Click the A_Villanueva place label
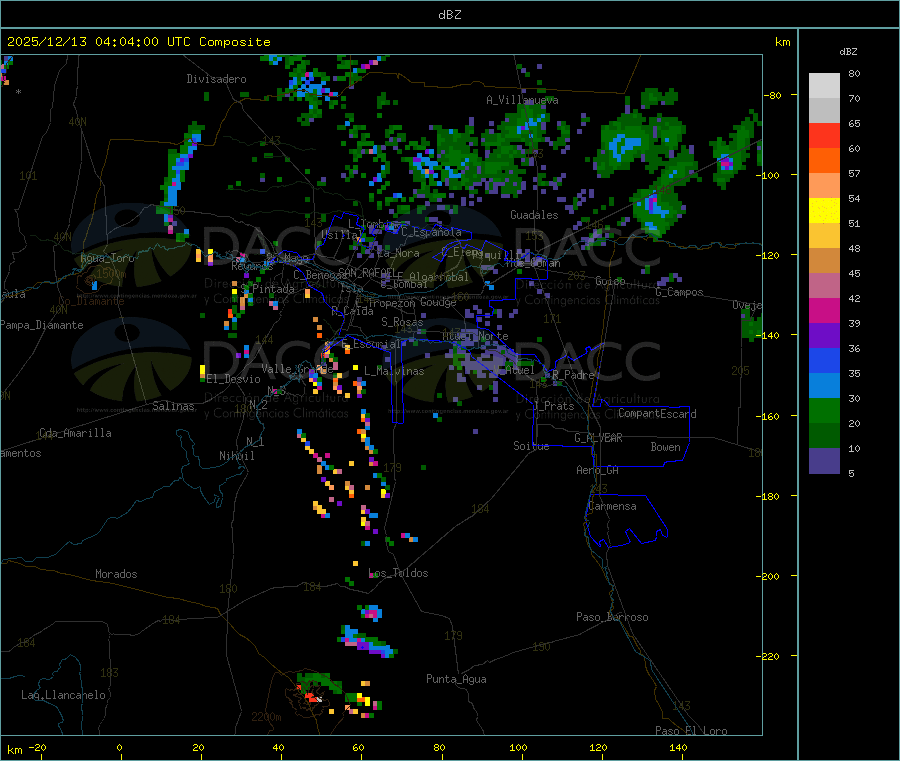Image resolution: width=900 pixels, height=761 pixels. click(522, 100)
